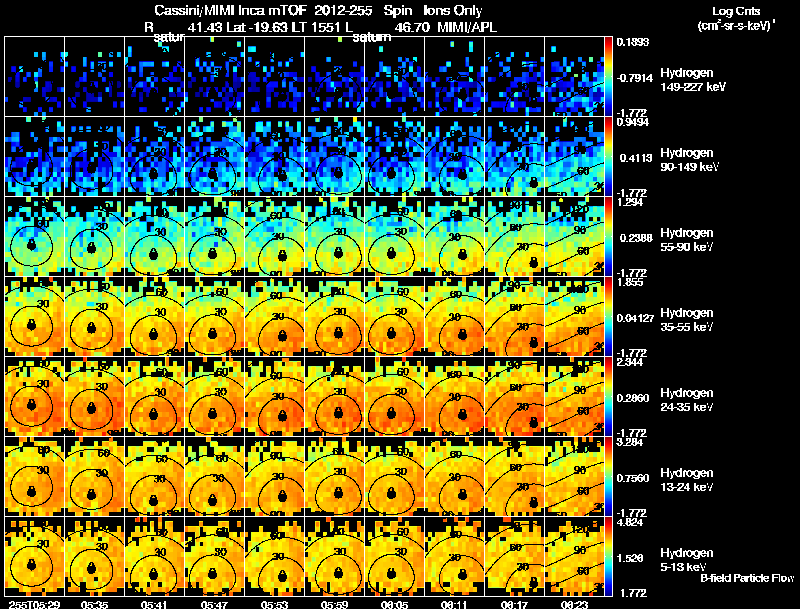Click the Cassini/MIMI Inca mTOF title

pos(231,11)
